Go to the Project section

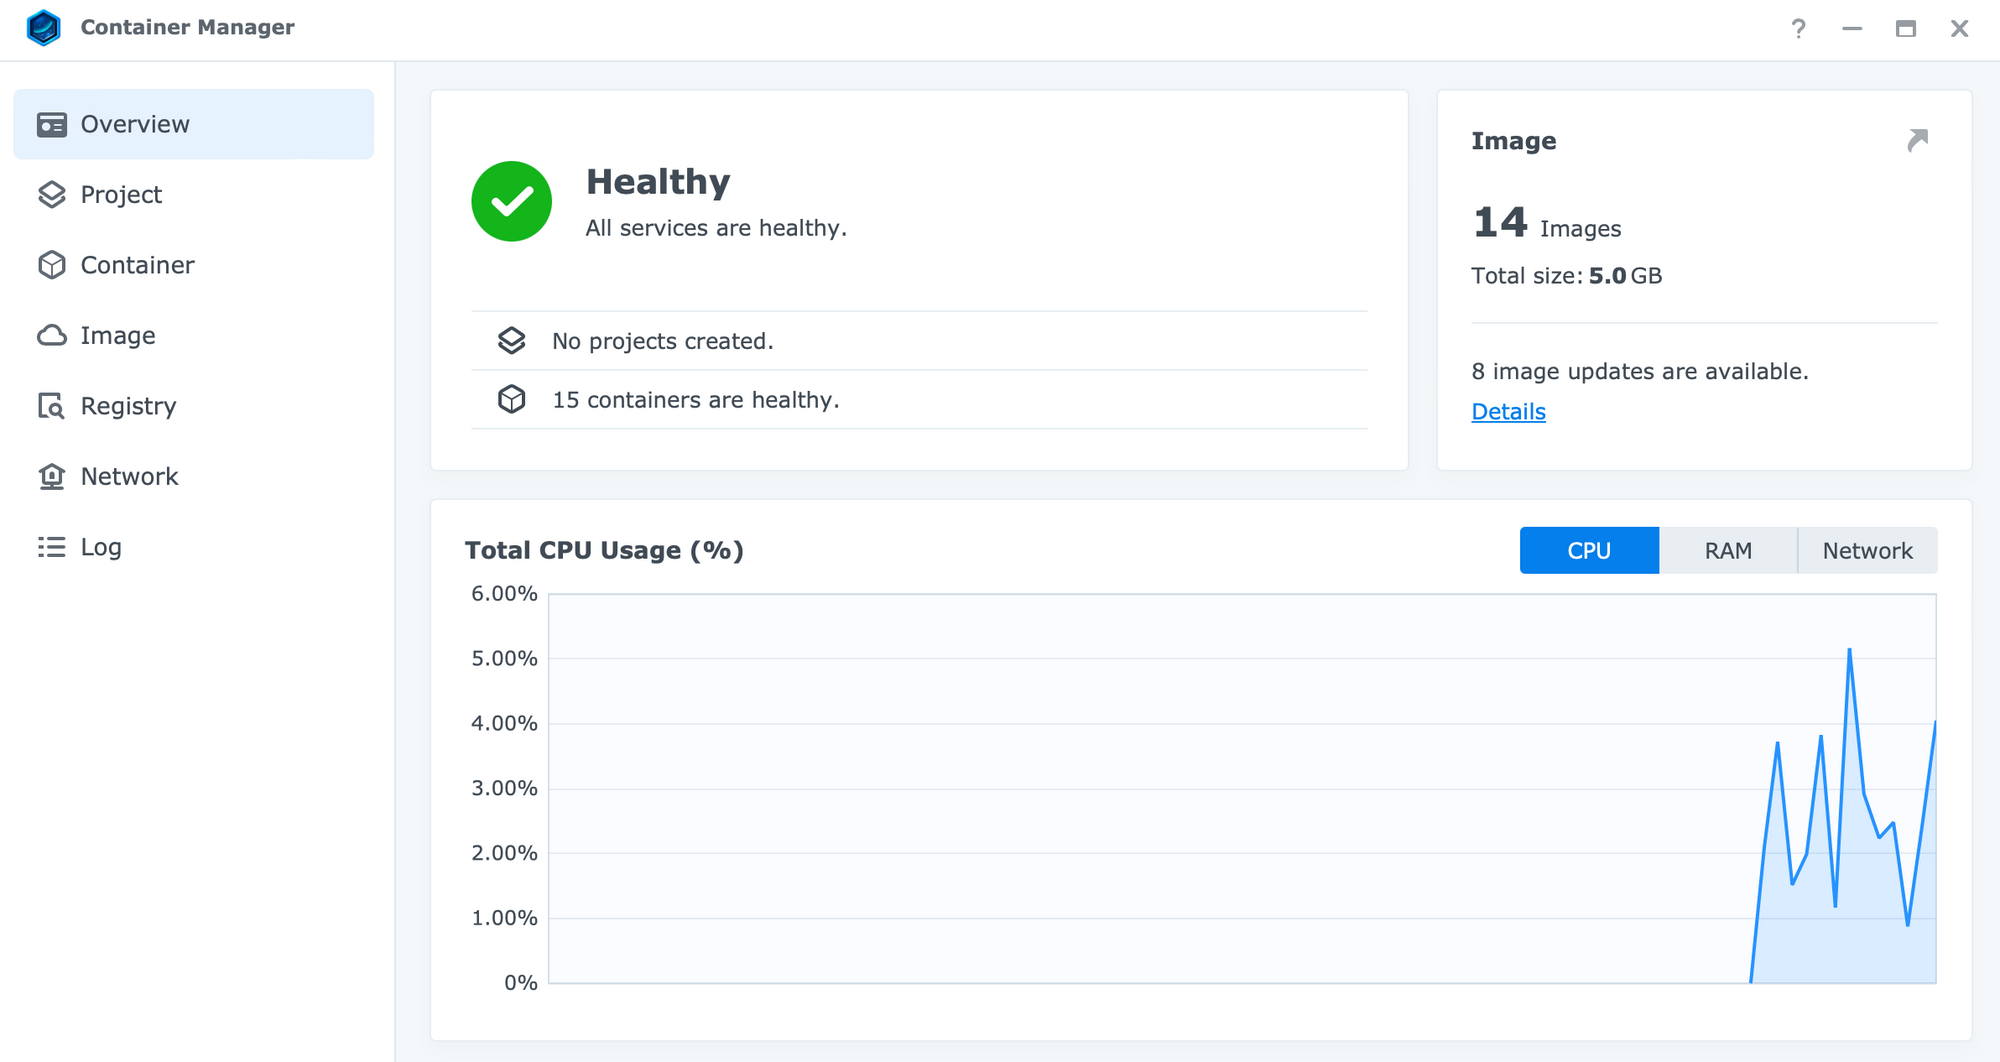click(193, 194)
